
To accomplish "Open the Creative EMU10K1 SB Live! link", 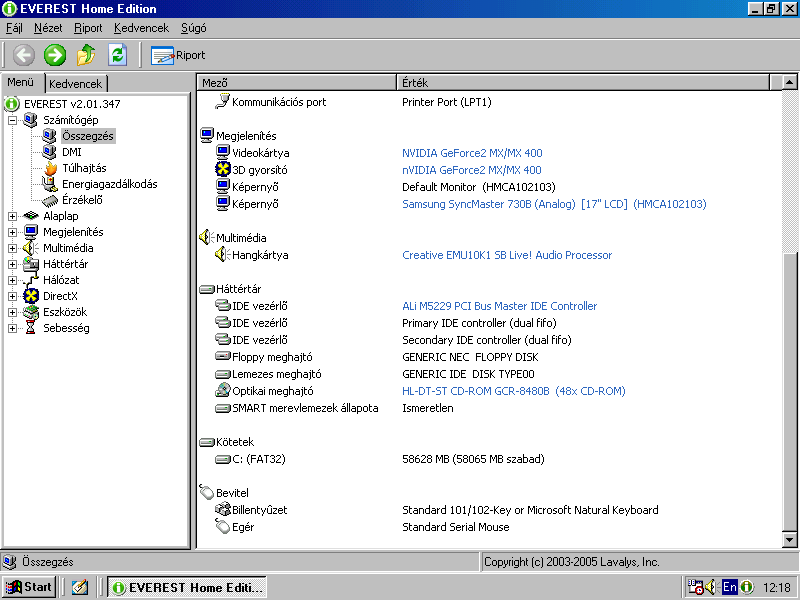I will [507, 255].
